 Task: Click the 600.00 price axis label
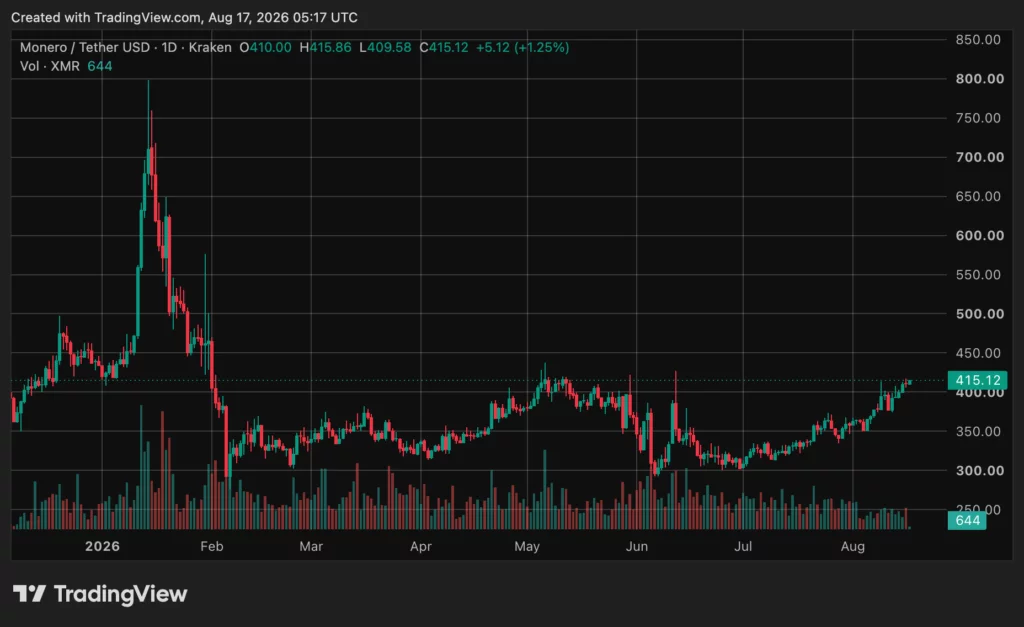click(x=980, y=236)
